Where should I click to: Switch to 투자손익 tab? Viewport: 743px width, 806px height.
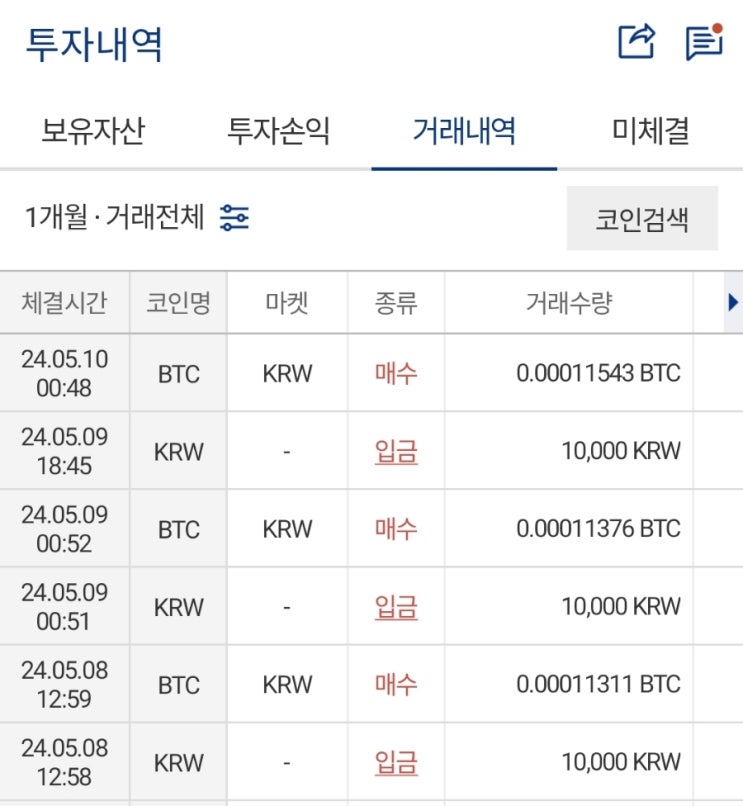coord(279,131)
